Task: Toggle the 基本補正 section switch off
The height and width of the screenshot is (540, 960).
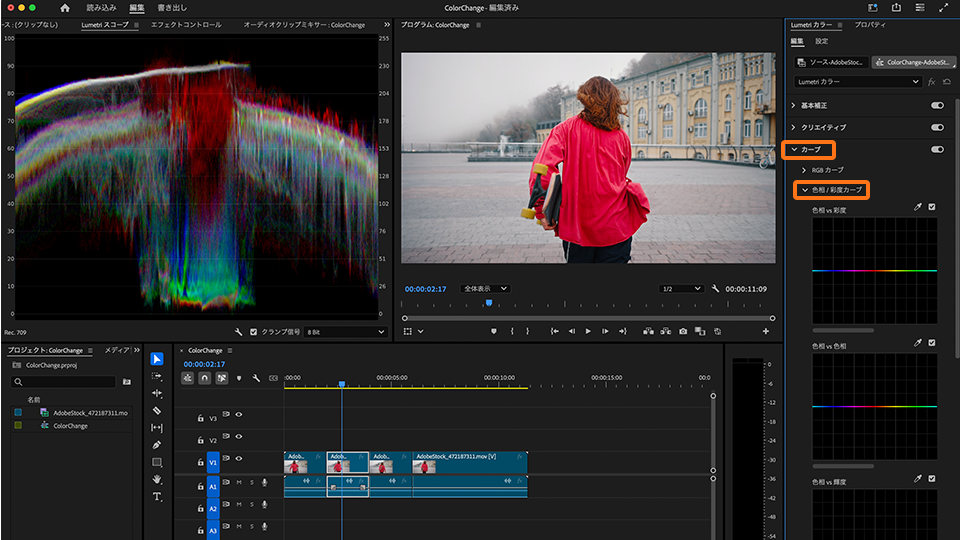Action: pyautogui.click(x=937, y=105)
